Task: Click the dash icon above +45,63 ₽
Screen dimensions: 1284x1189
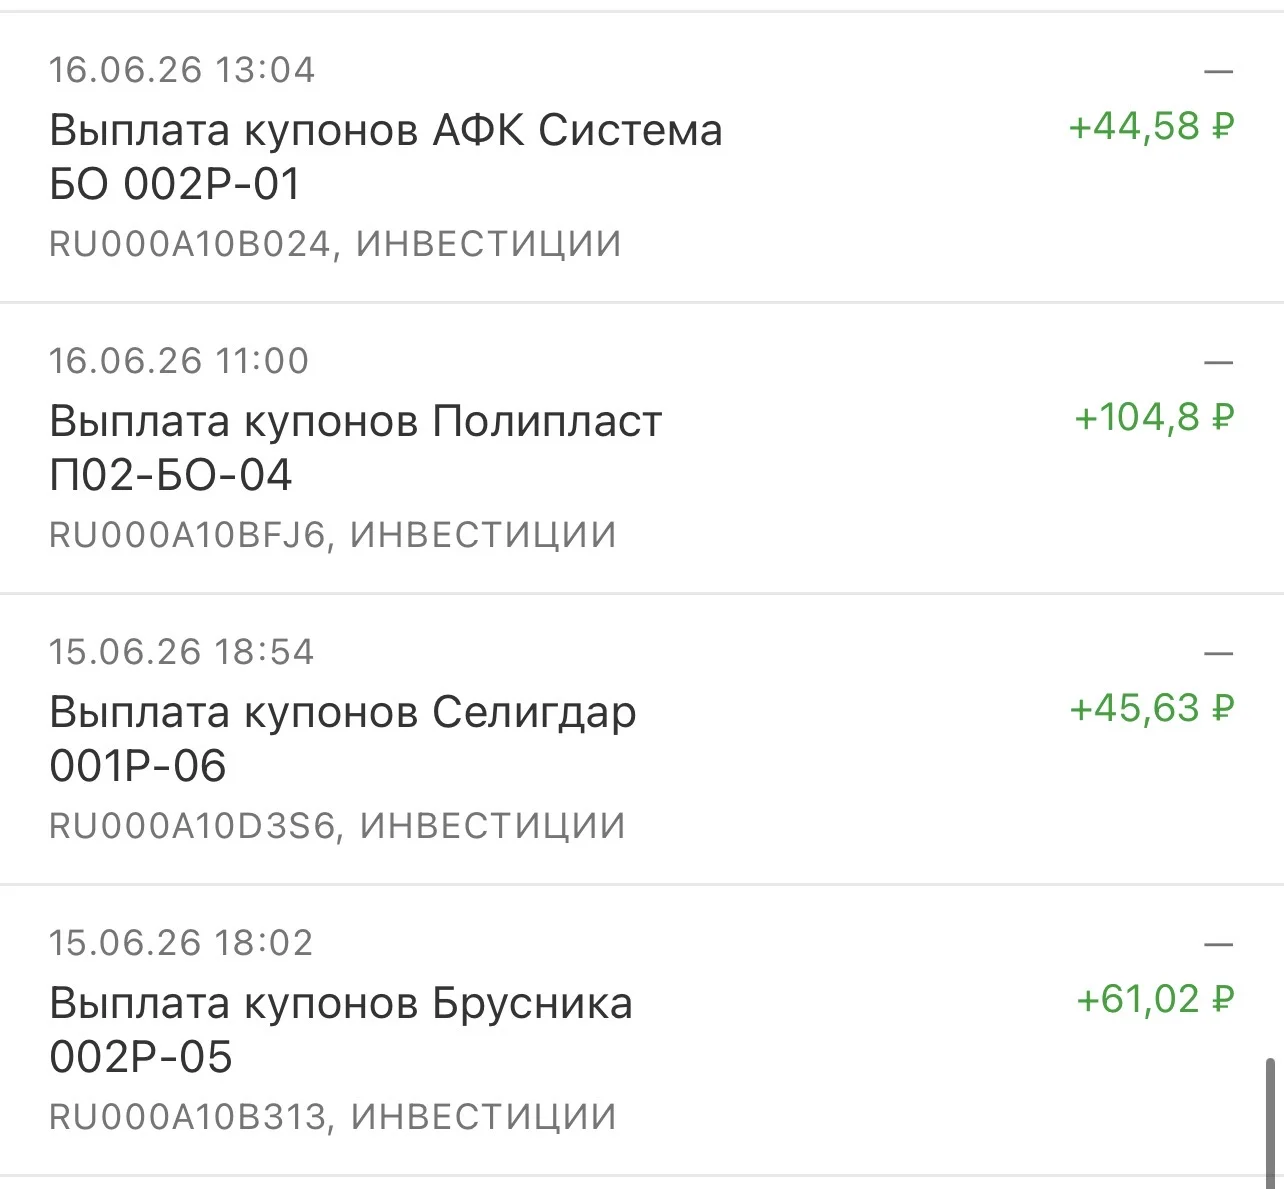Action: coord(1218,654)
